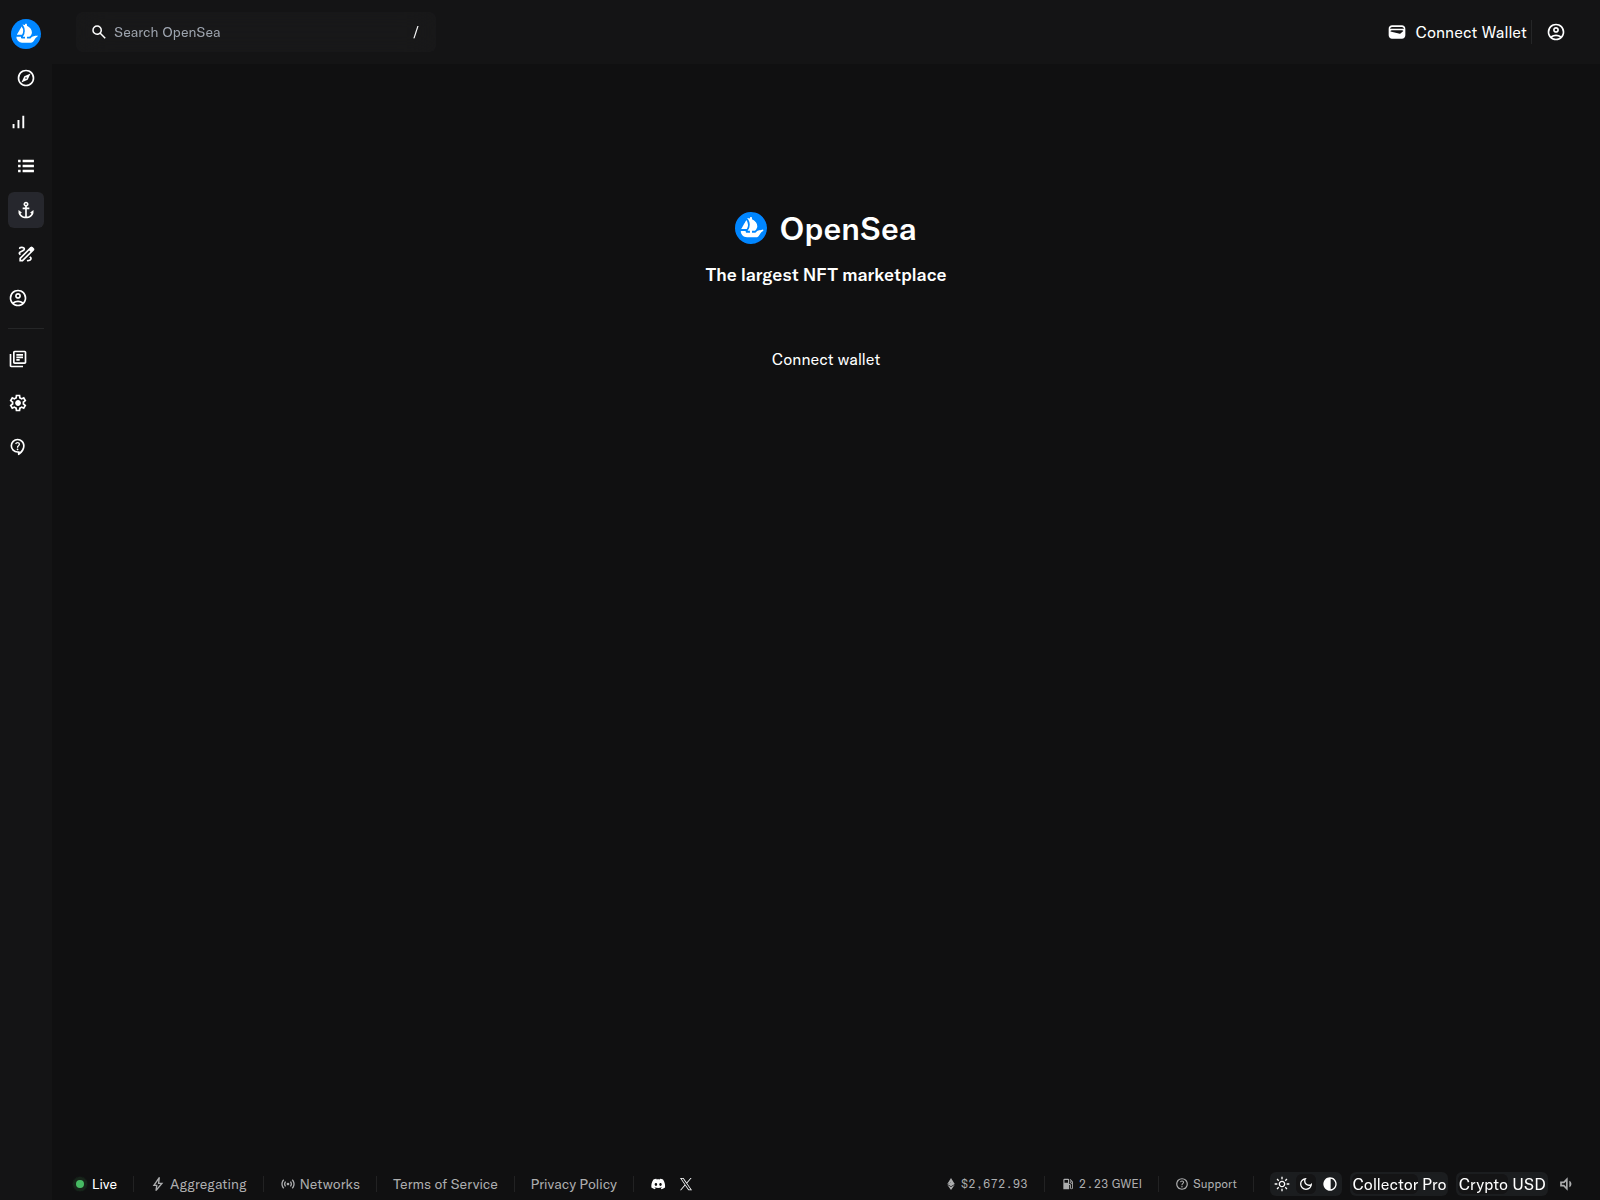
Task: Click into the Search OpenSea field
Action: click(256, 32)
